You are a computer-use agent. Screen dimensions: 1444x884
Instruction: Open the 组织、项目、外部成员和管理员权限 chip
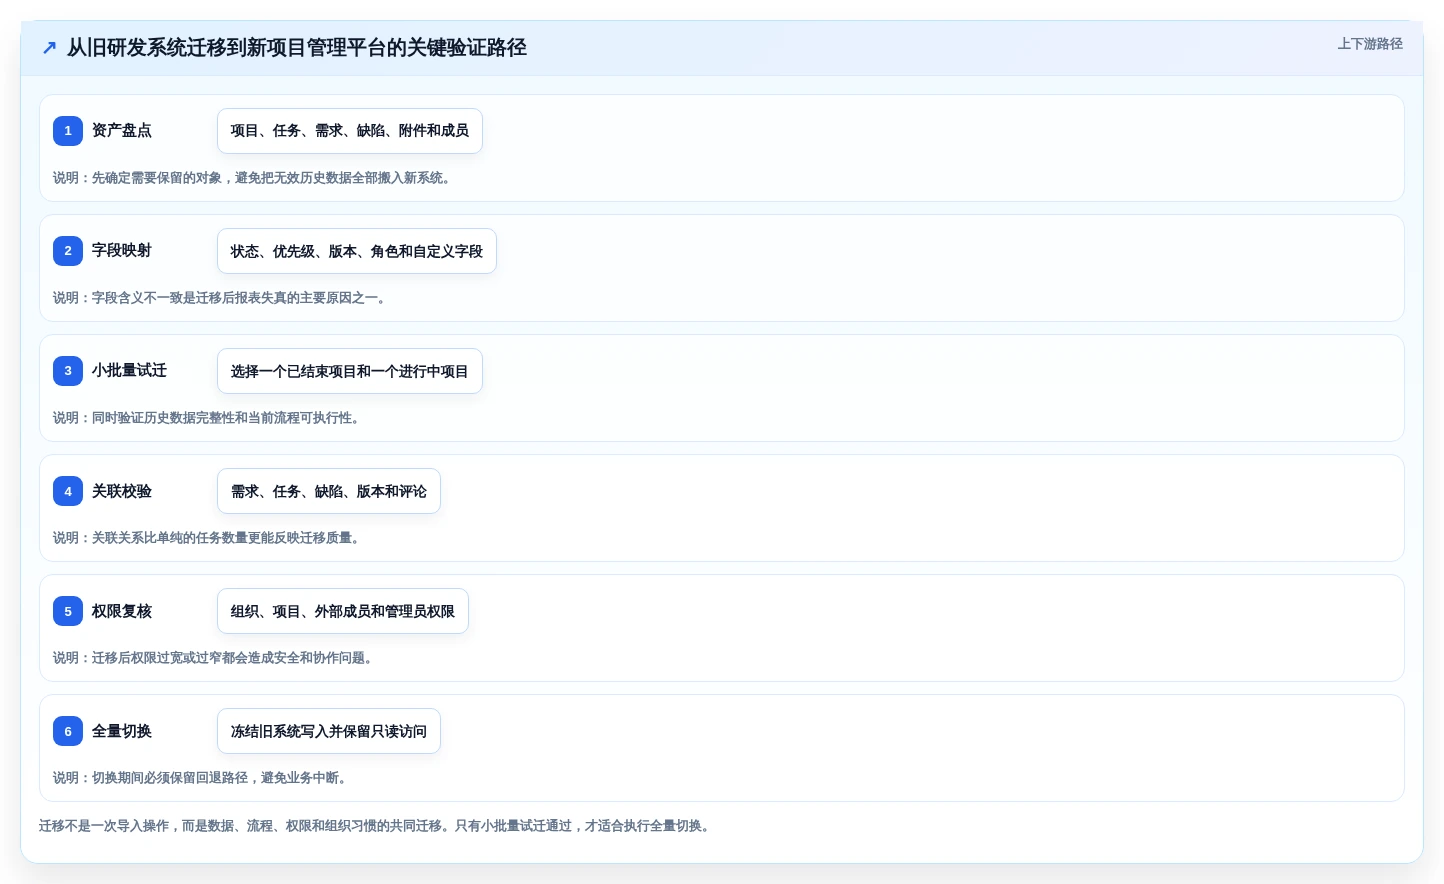coord(343,611)
